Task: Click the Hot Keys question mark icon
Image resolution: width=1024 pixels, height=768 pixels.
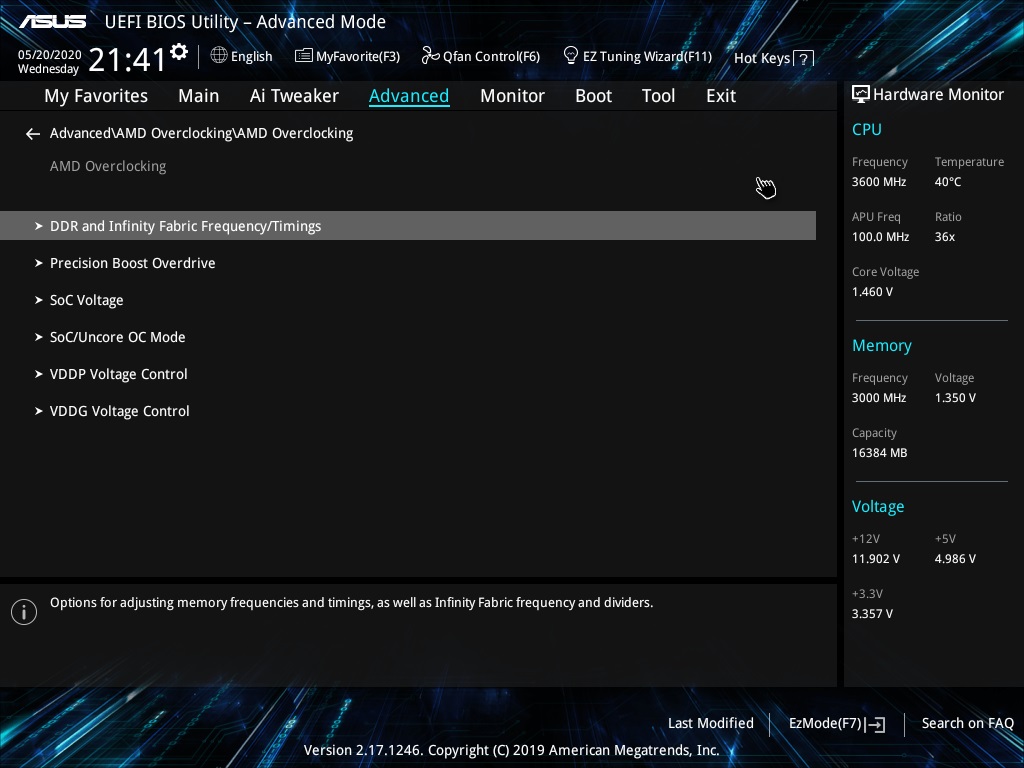Action: [x=804, y=59]
